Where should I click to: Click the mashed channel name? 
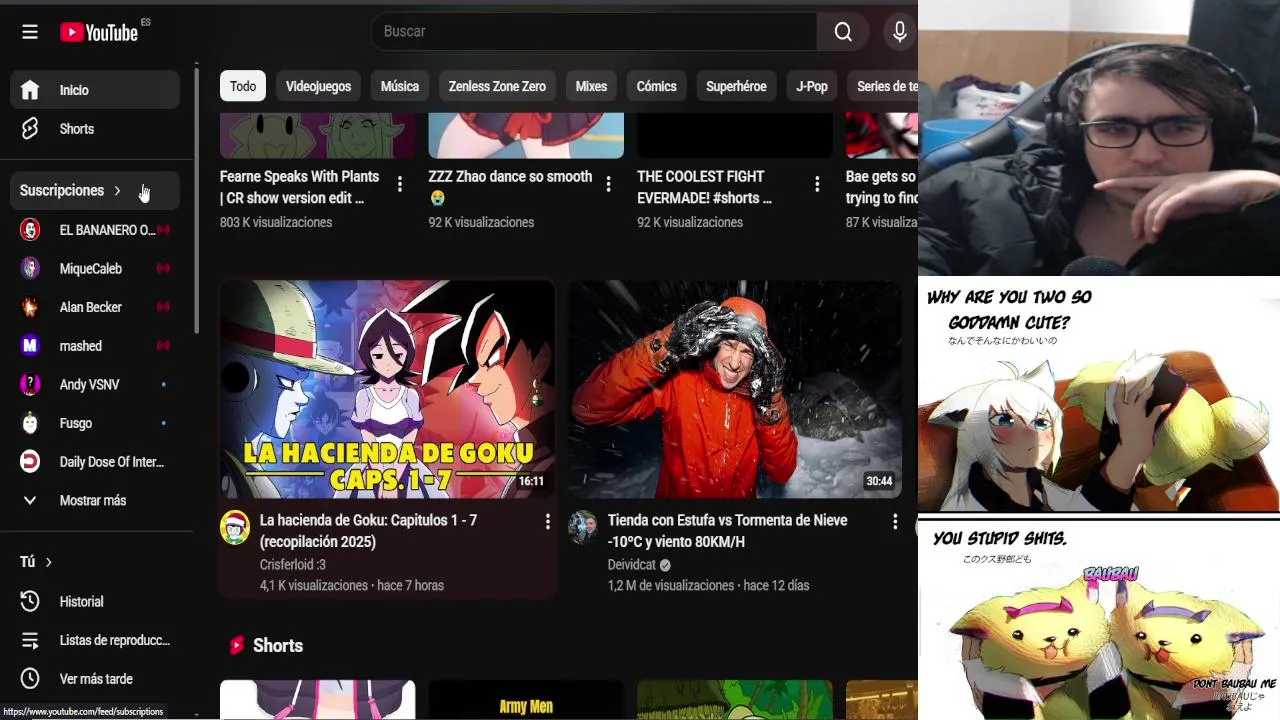tap(81, 346)
